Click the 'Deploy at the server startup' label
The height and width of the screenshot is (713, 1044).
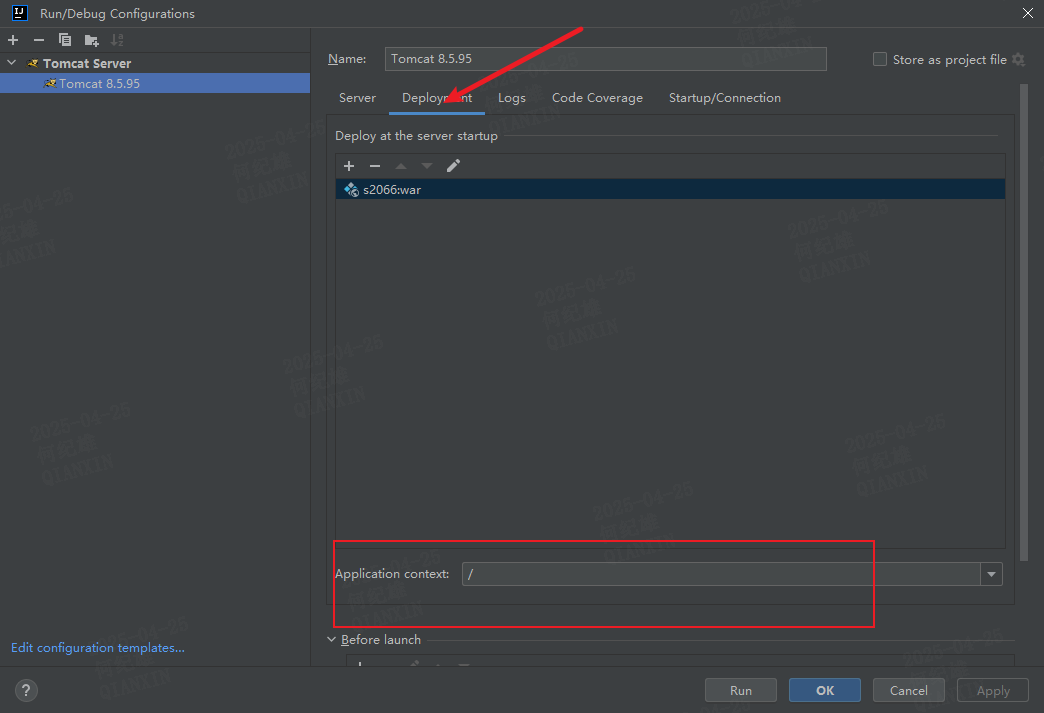416,136
